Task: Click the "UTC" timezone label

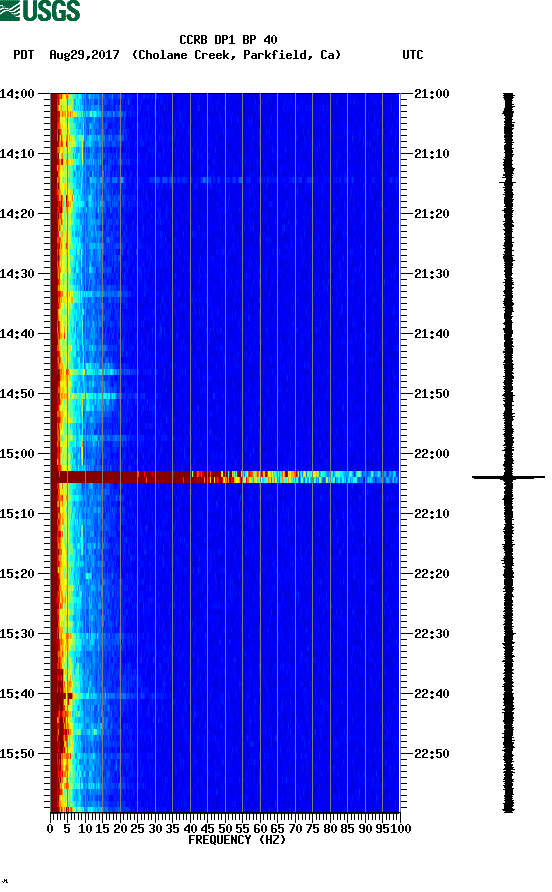Action: tap(413, 55)
